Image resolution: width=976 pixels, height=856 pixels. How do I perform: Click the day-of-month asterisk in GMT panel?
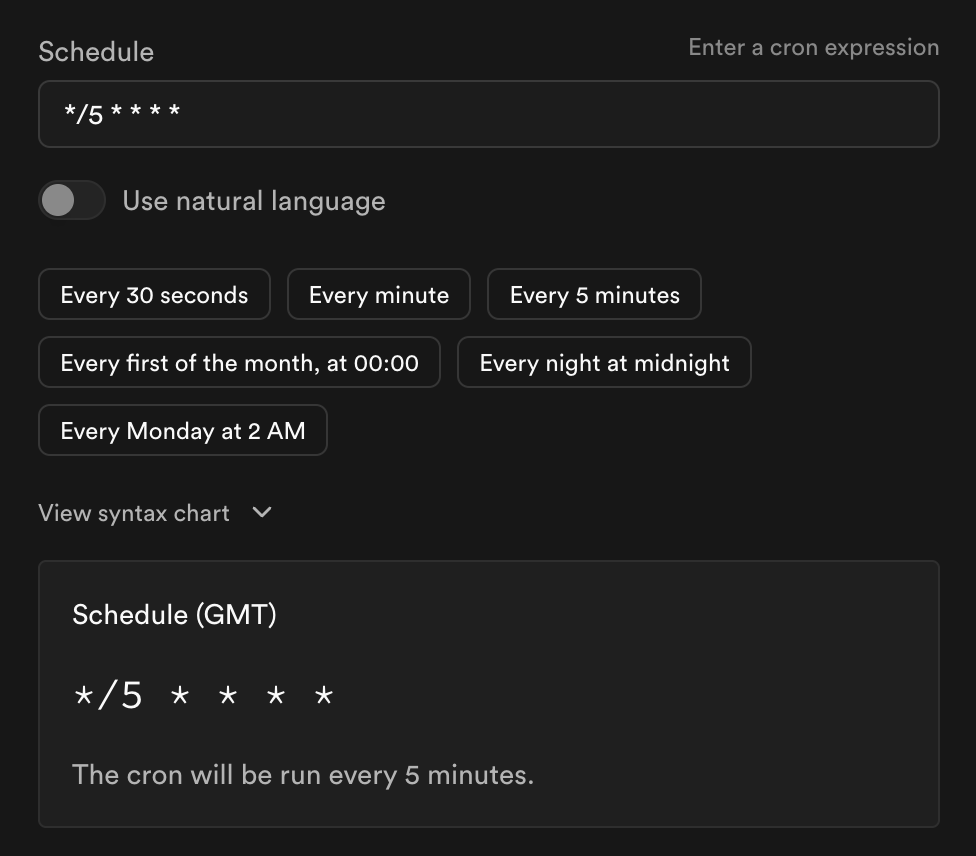pyautogui.click(x=228, y=695)
